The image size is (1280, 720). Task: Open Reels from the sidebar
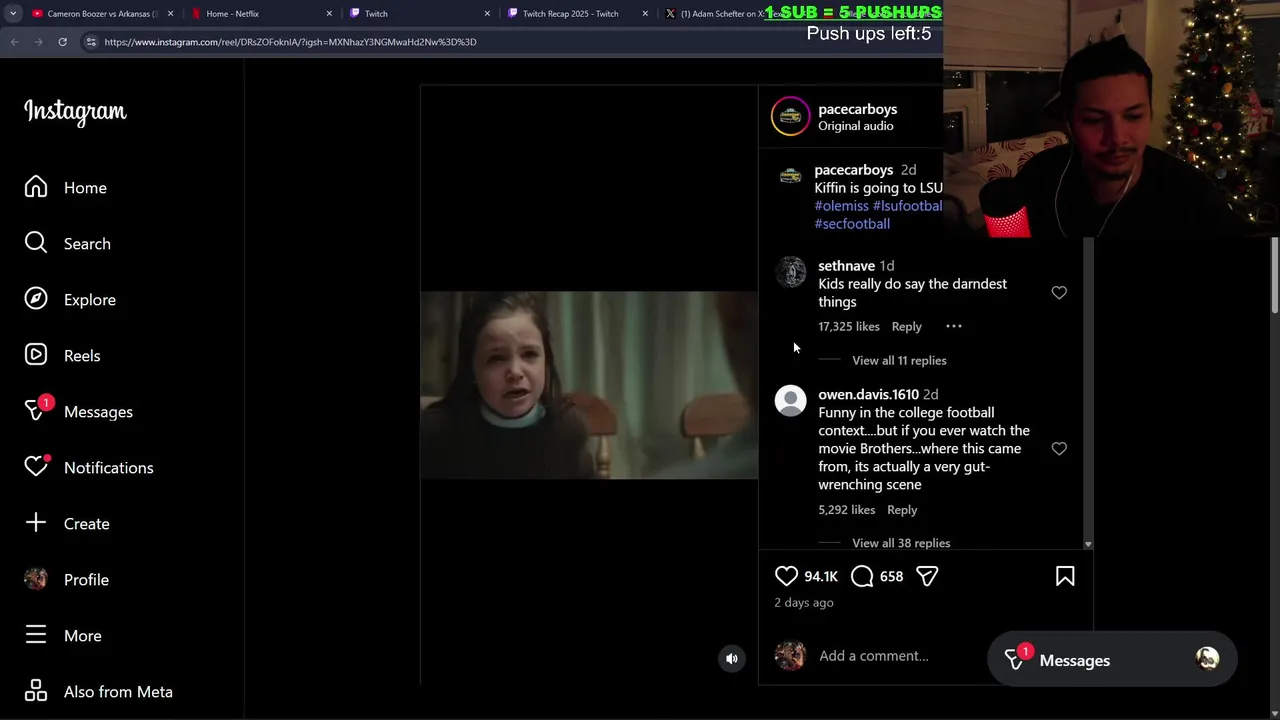point(62,356)
